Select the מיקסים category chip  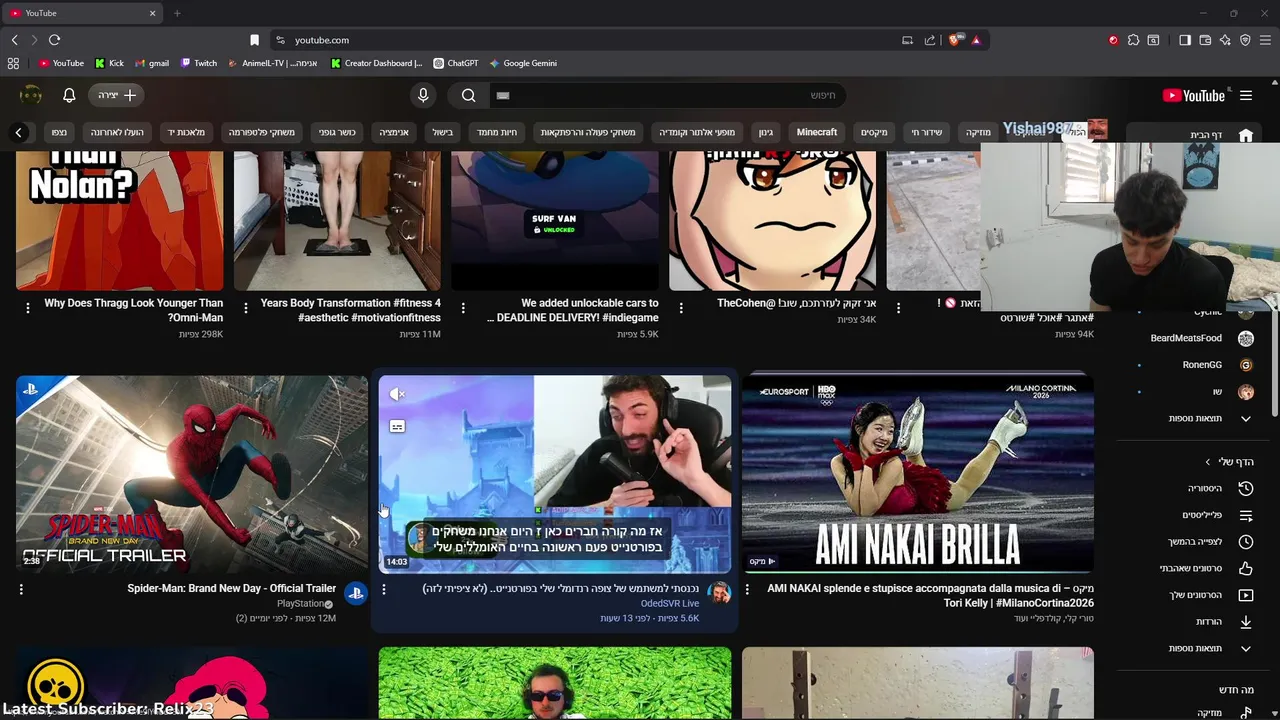[874, 132]
